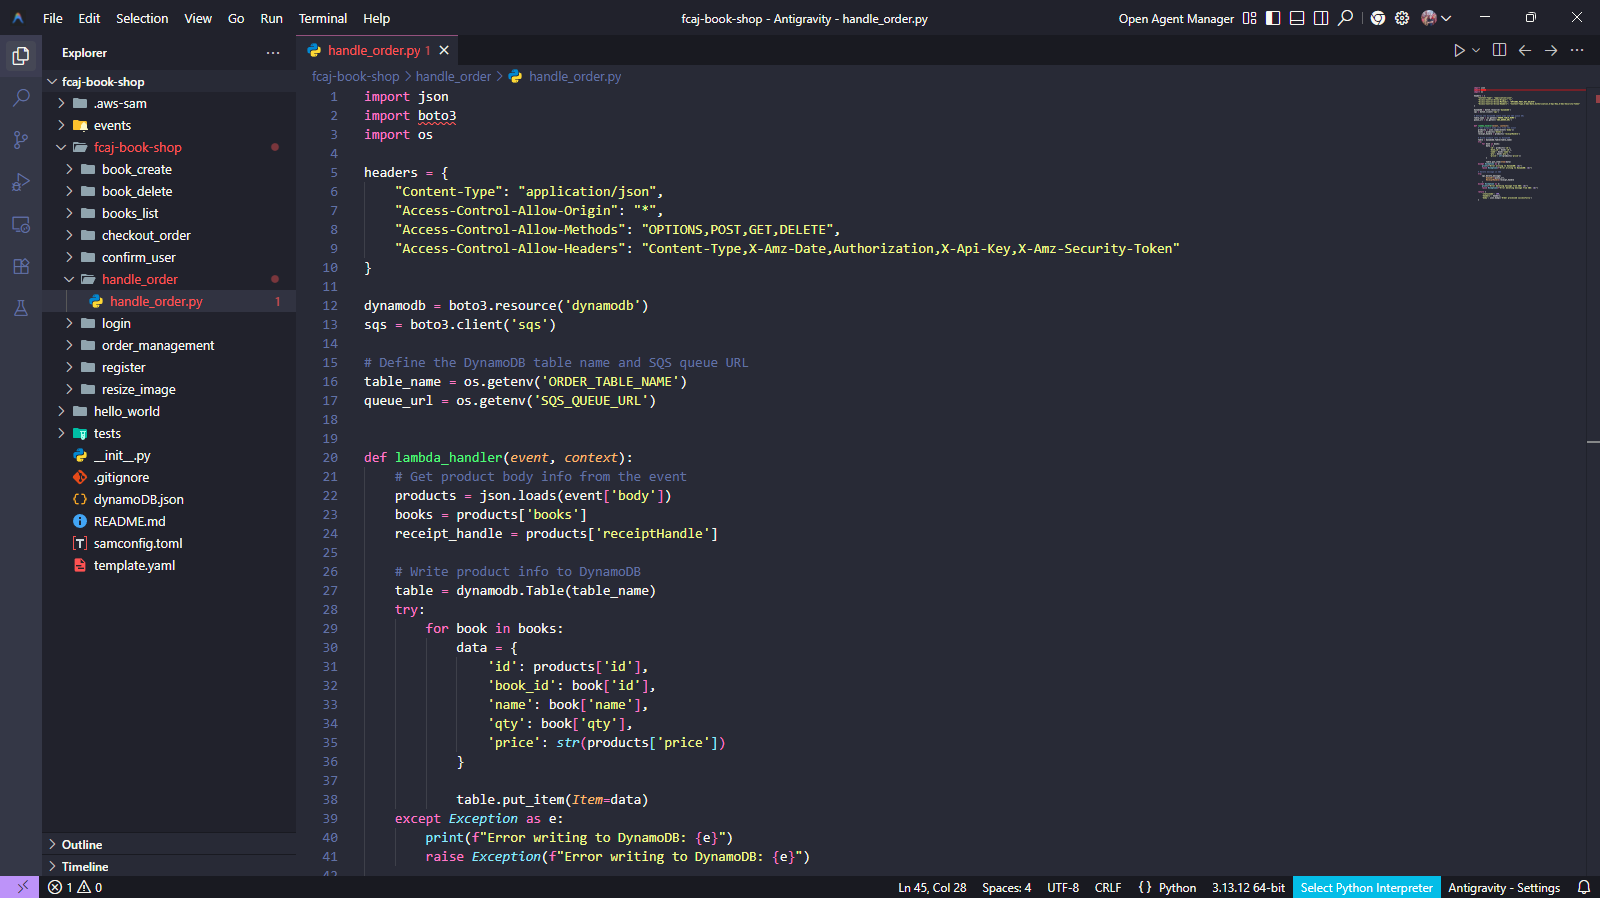Open the Extensions view
This screenshot has height=898, width=1600.
click(21, 266)
